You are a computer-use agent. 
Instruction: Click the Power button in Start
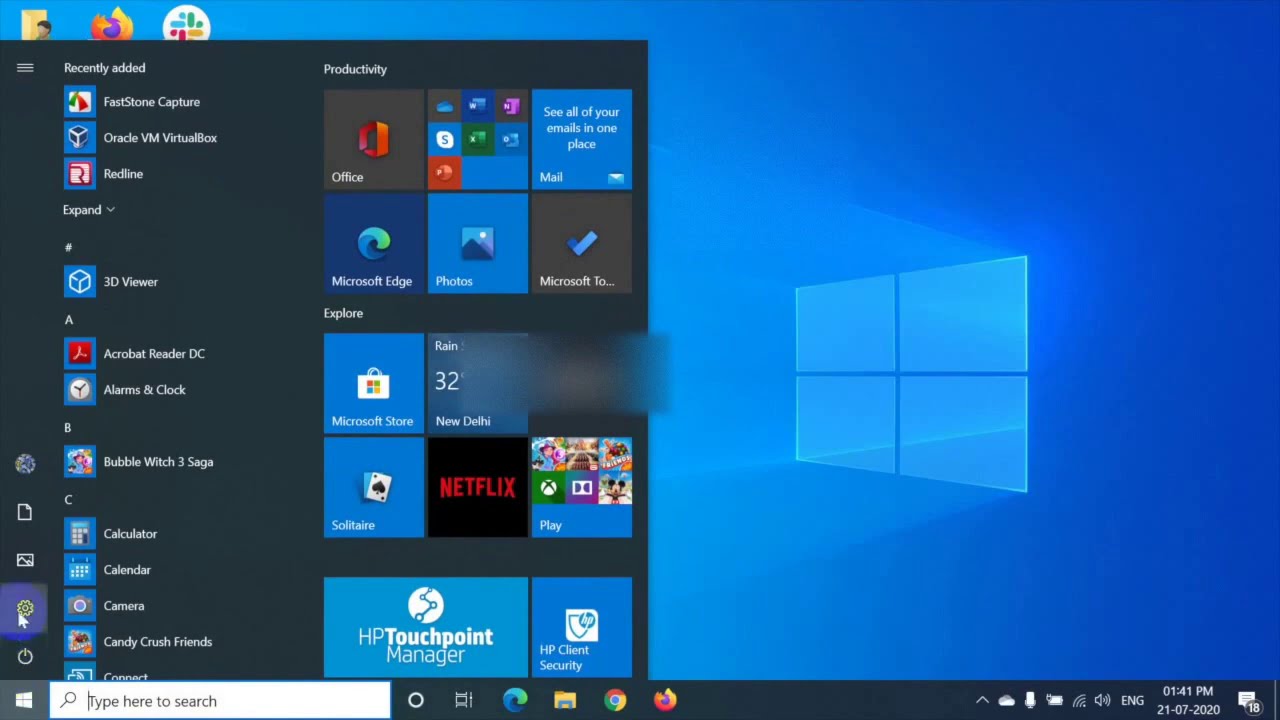[25, 656]
